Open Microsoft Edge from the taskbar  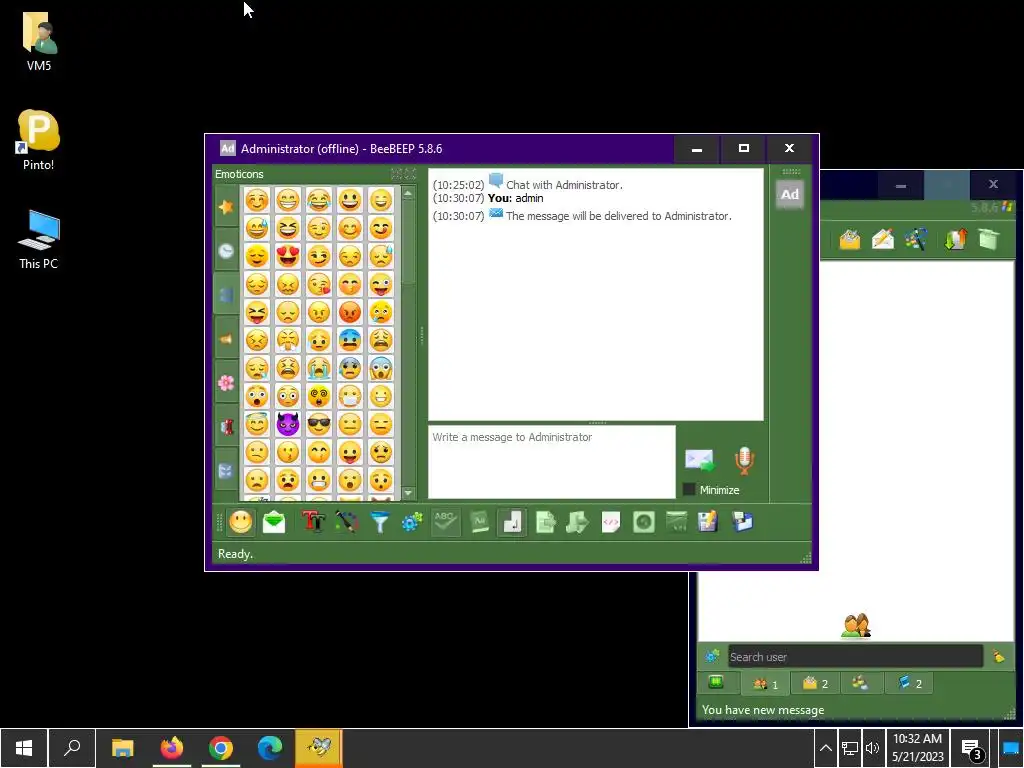pyautogui.click(x=270, y=748)
